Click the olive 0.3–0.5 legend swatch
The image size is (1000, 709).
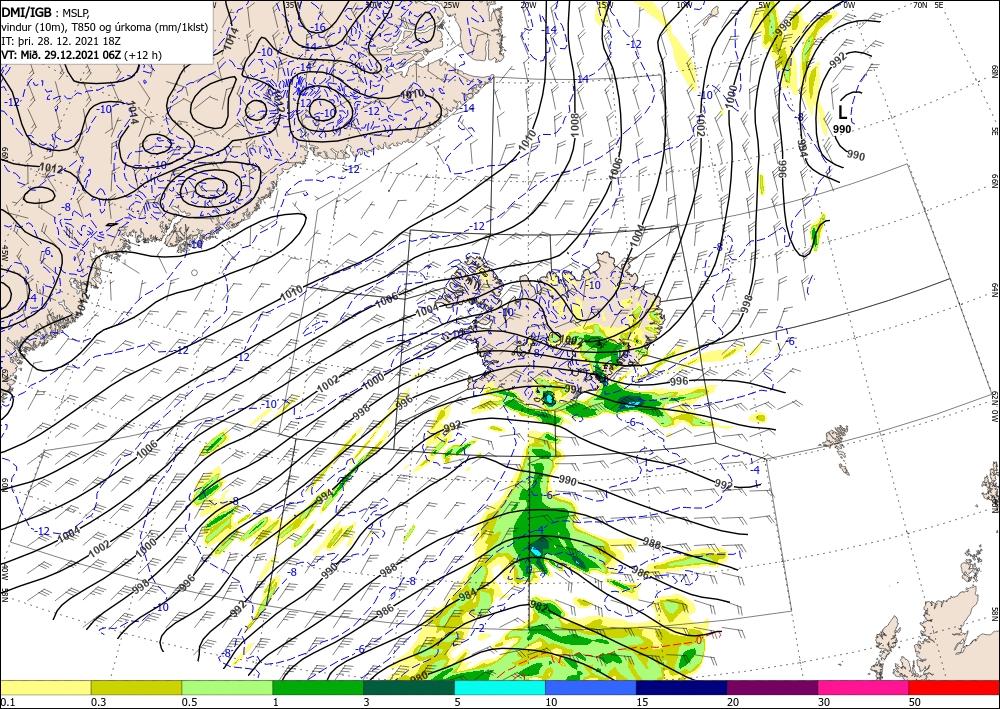[x=136, y=687]
